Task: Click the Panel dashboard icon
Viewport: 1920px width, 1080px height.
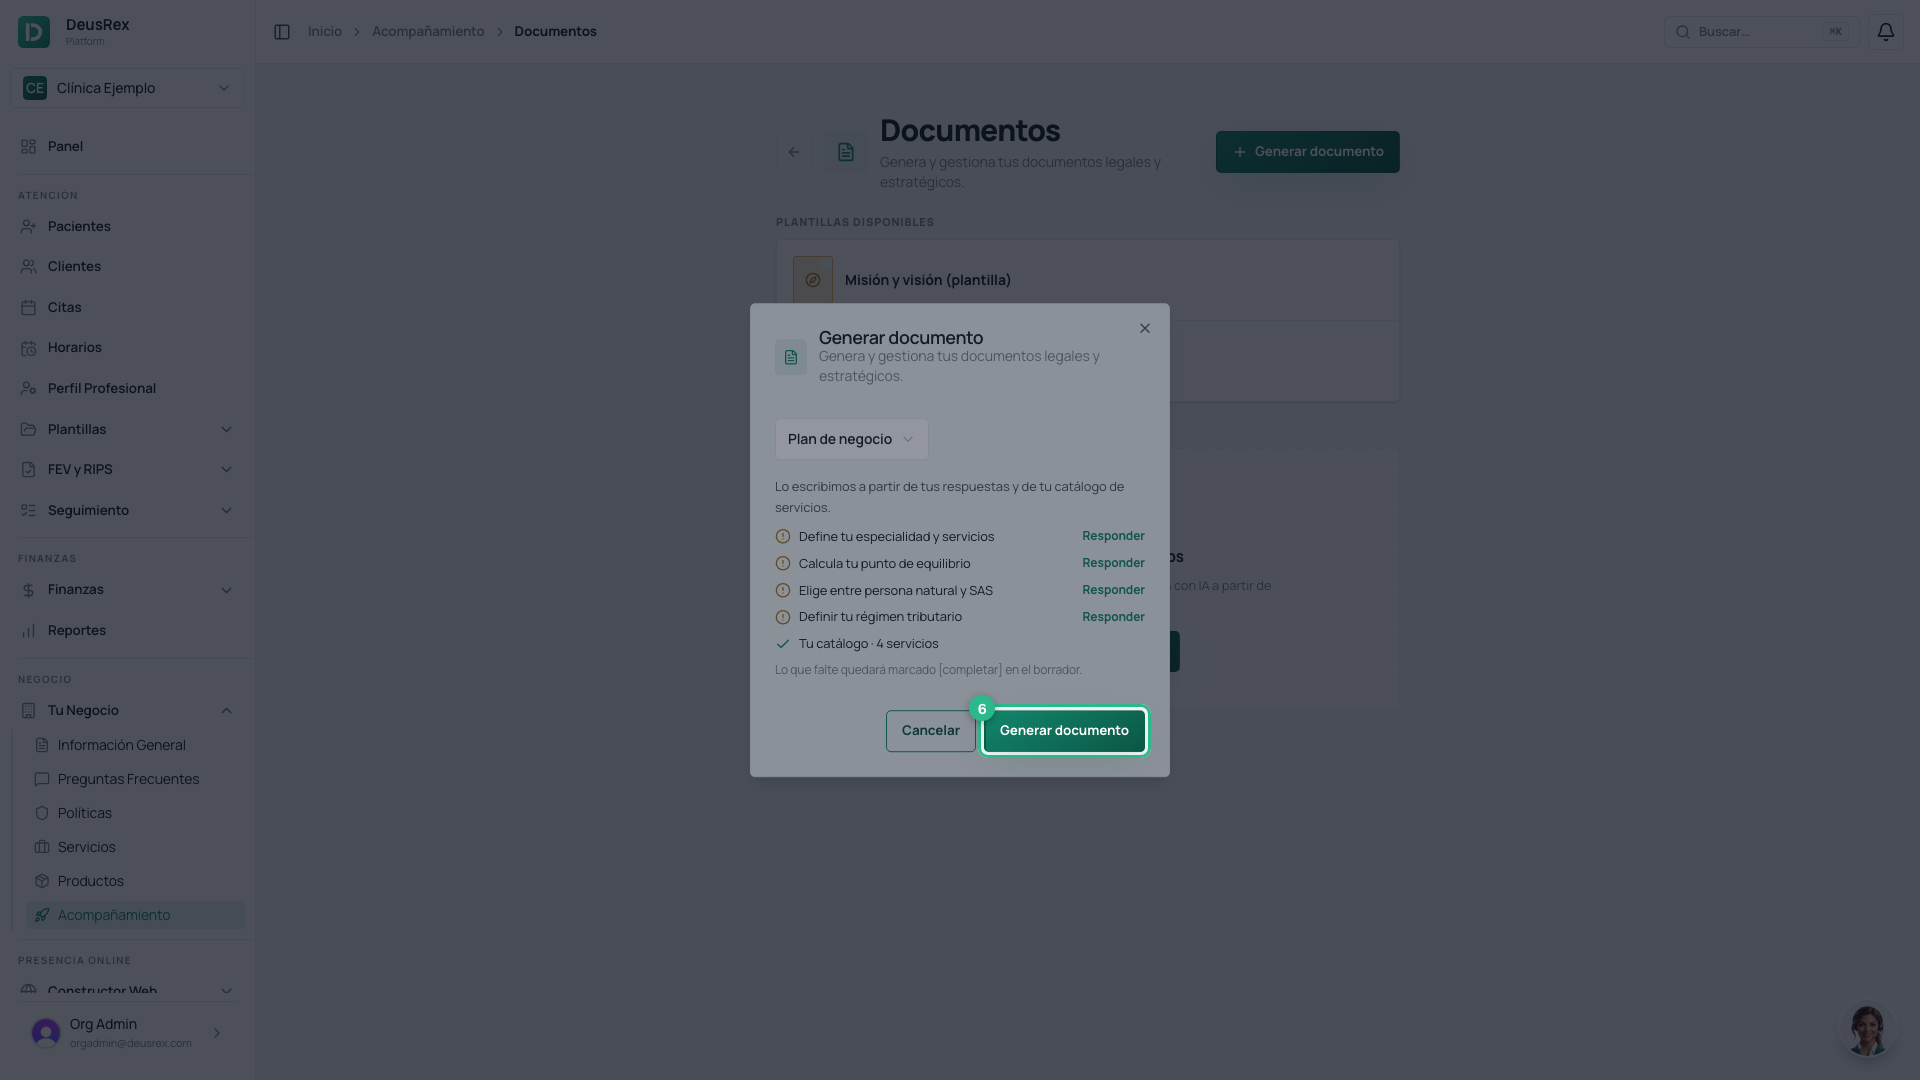Action: point(28,147)
